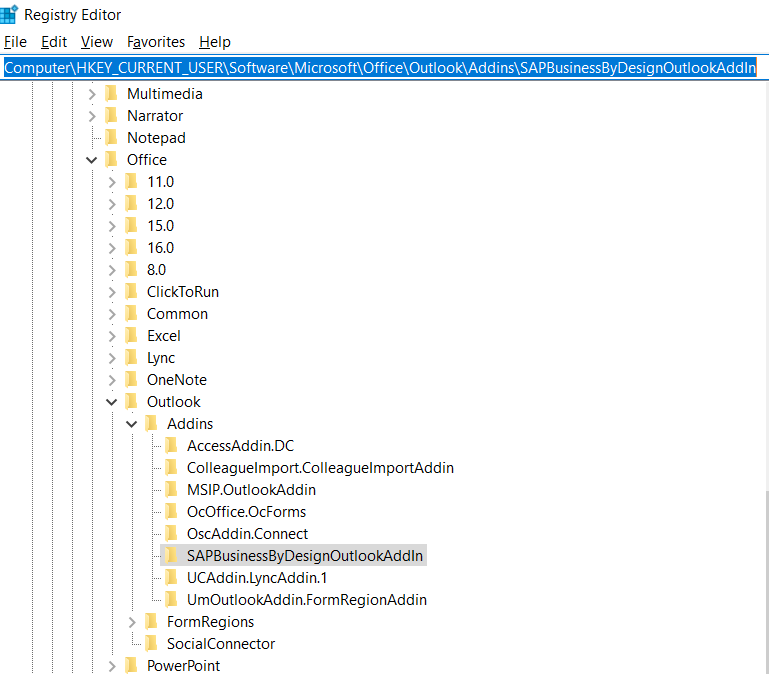Click the ClickToRun folder icon
The height and width of the screenshot is (674, 769).
[x=131, y=292]
